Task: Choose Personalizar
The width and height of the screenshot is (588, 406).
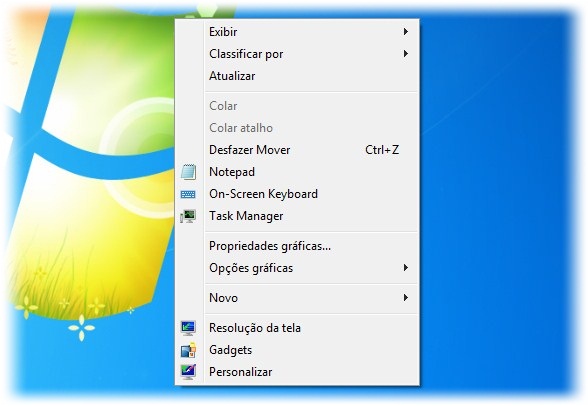Action: coord(297,372)
